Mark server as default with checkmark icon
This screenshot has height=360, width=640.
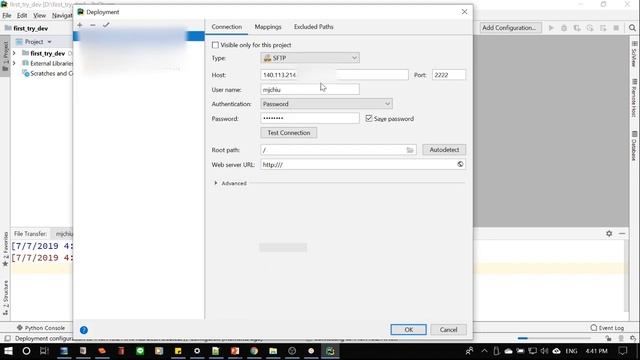106,25
